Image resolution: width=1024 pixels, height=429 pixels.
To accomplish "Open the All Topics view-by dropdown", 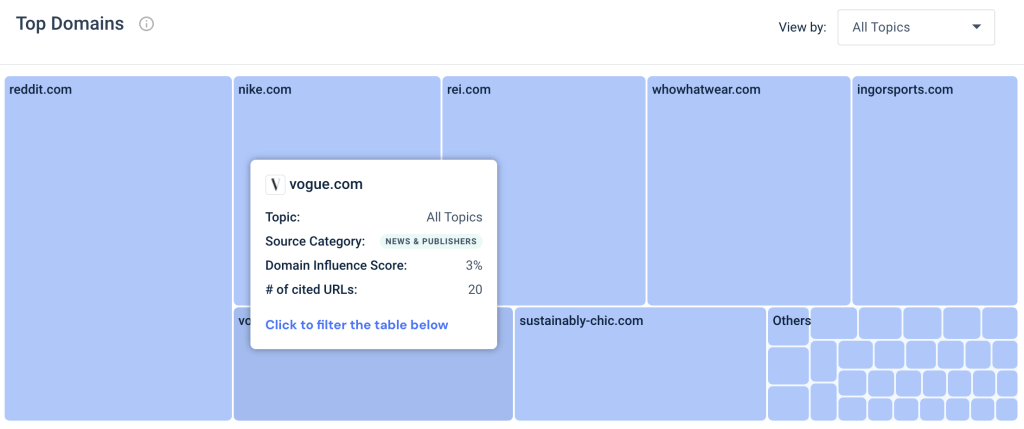I will pos(915,27).
